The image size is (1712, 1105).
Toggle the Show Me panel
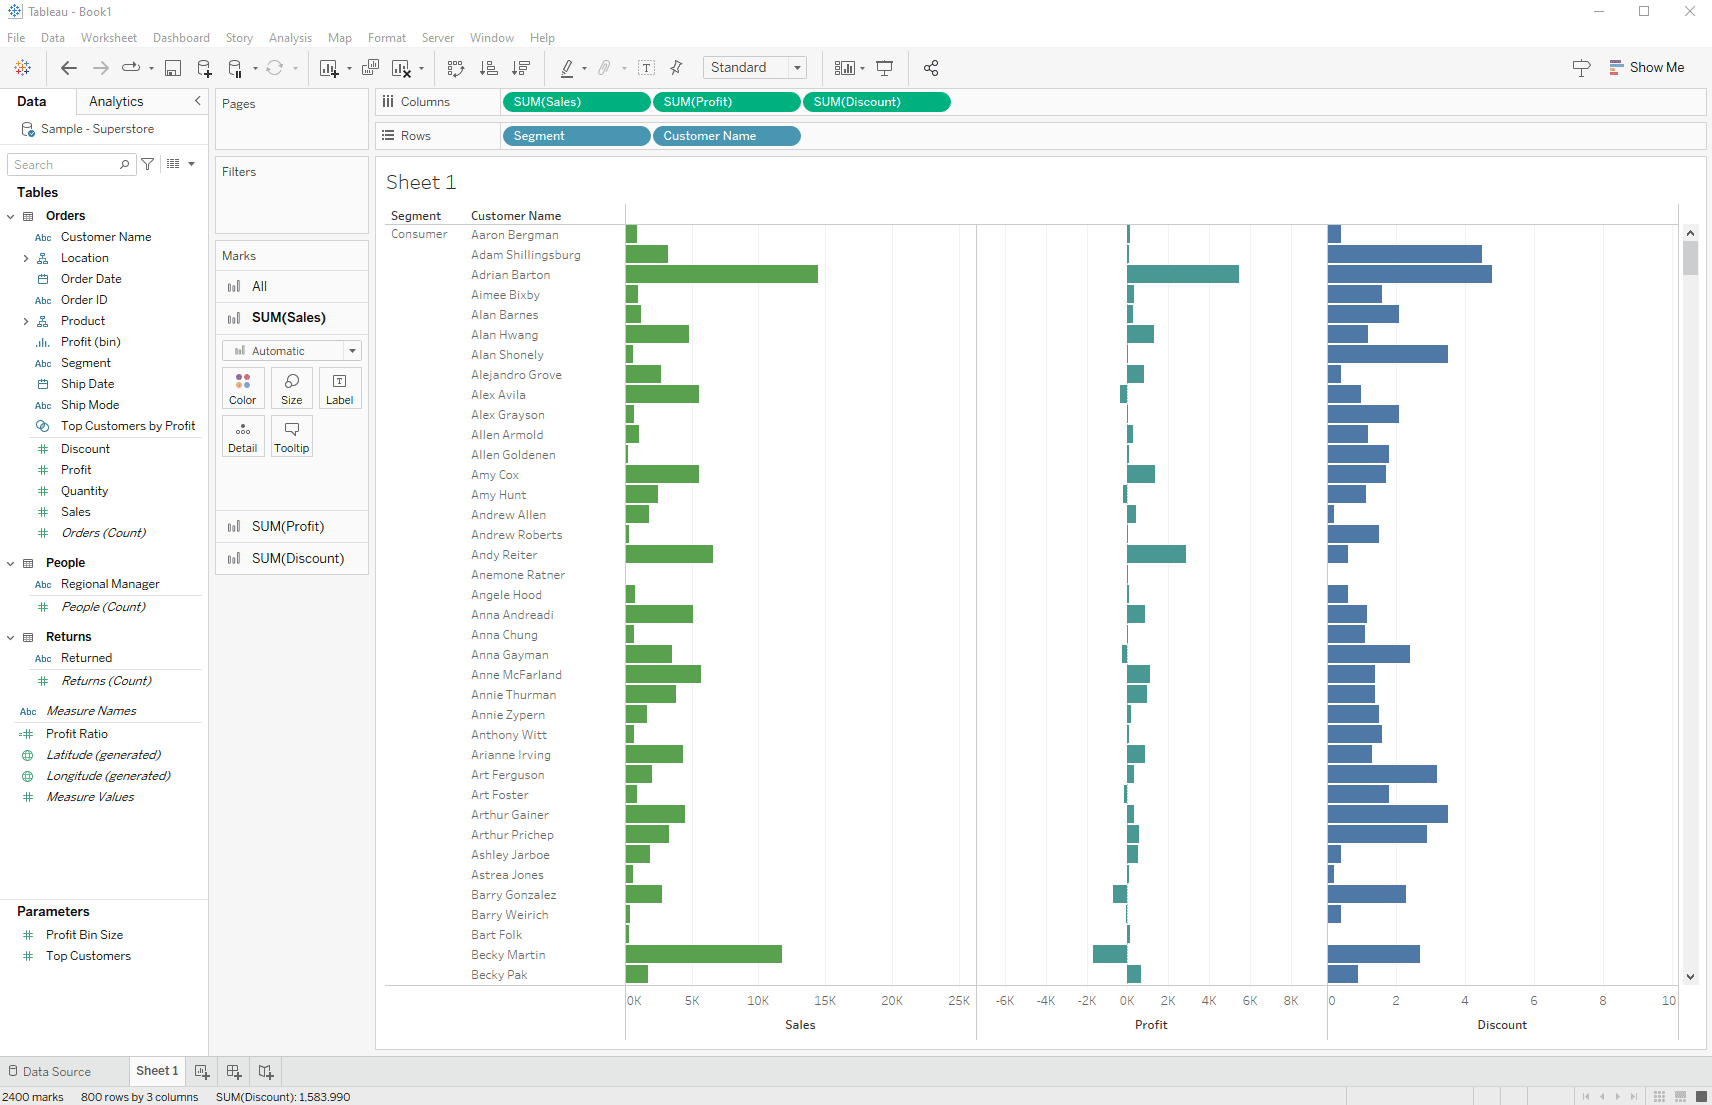click(x=1647, y=68)
